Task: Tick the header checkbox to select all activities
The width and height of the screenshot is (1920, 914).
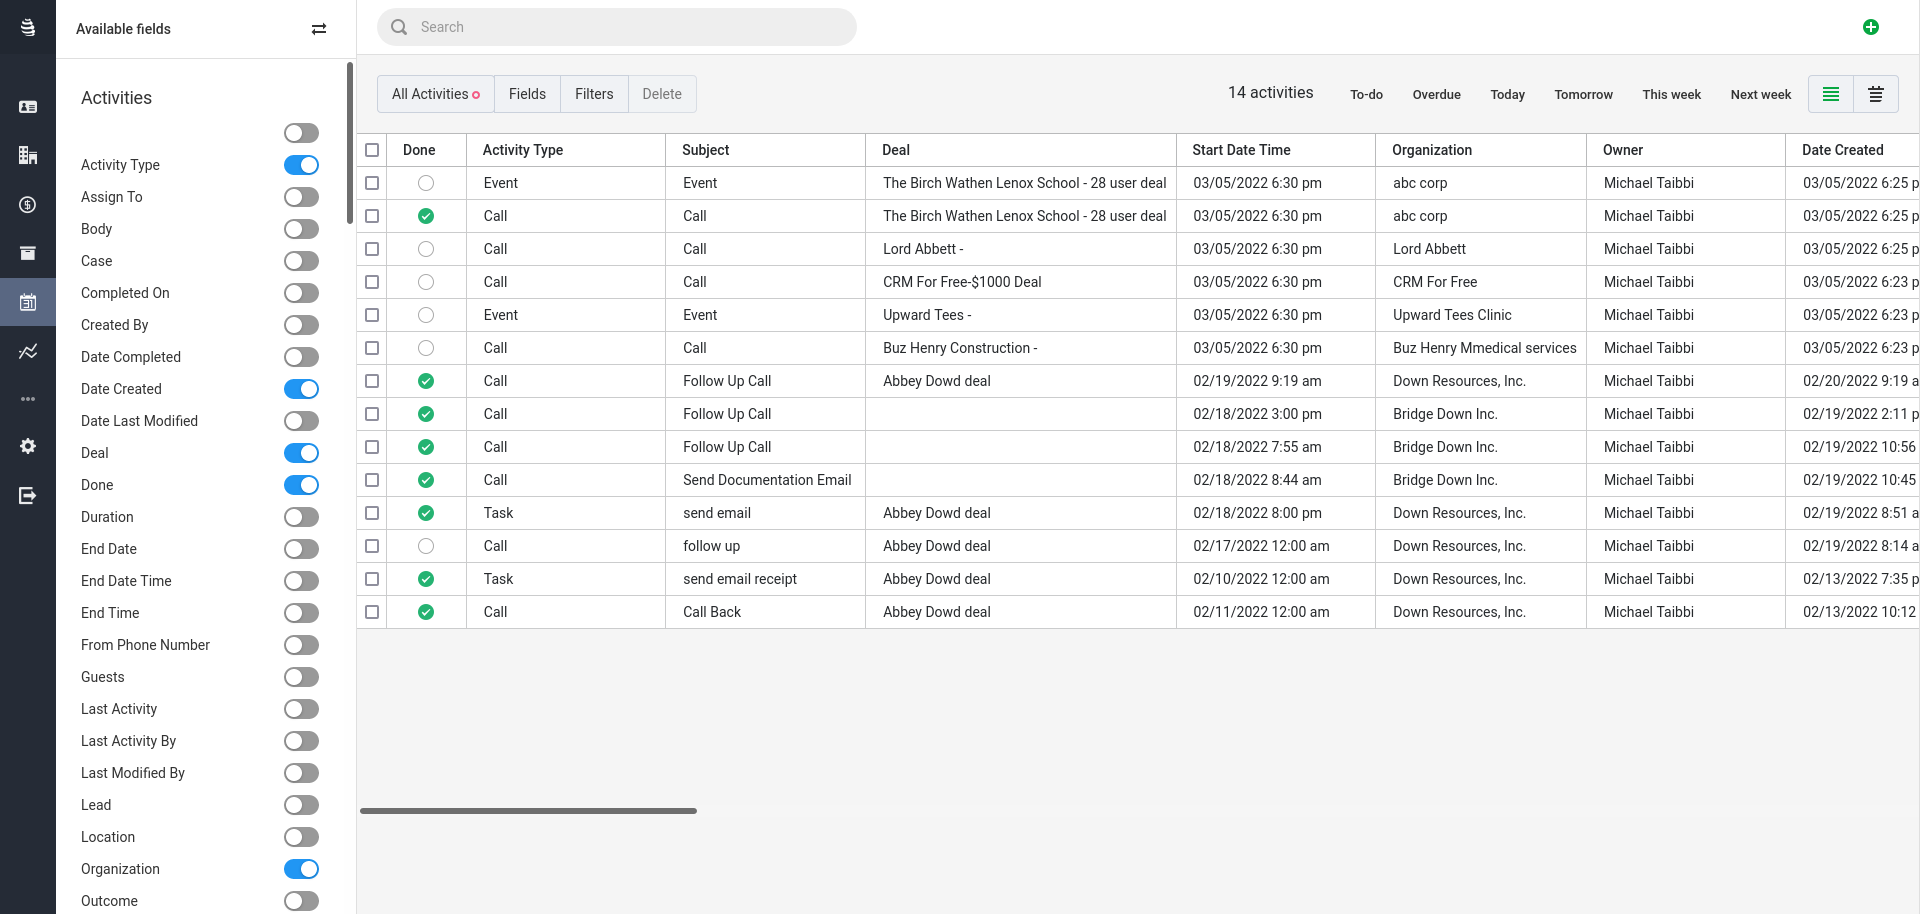Action: 372,150
